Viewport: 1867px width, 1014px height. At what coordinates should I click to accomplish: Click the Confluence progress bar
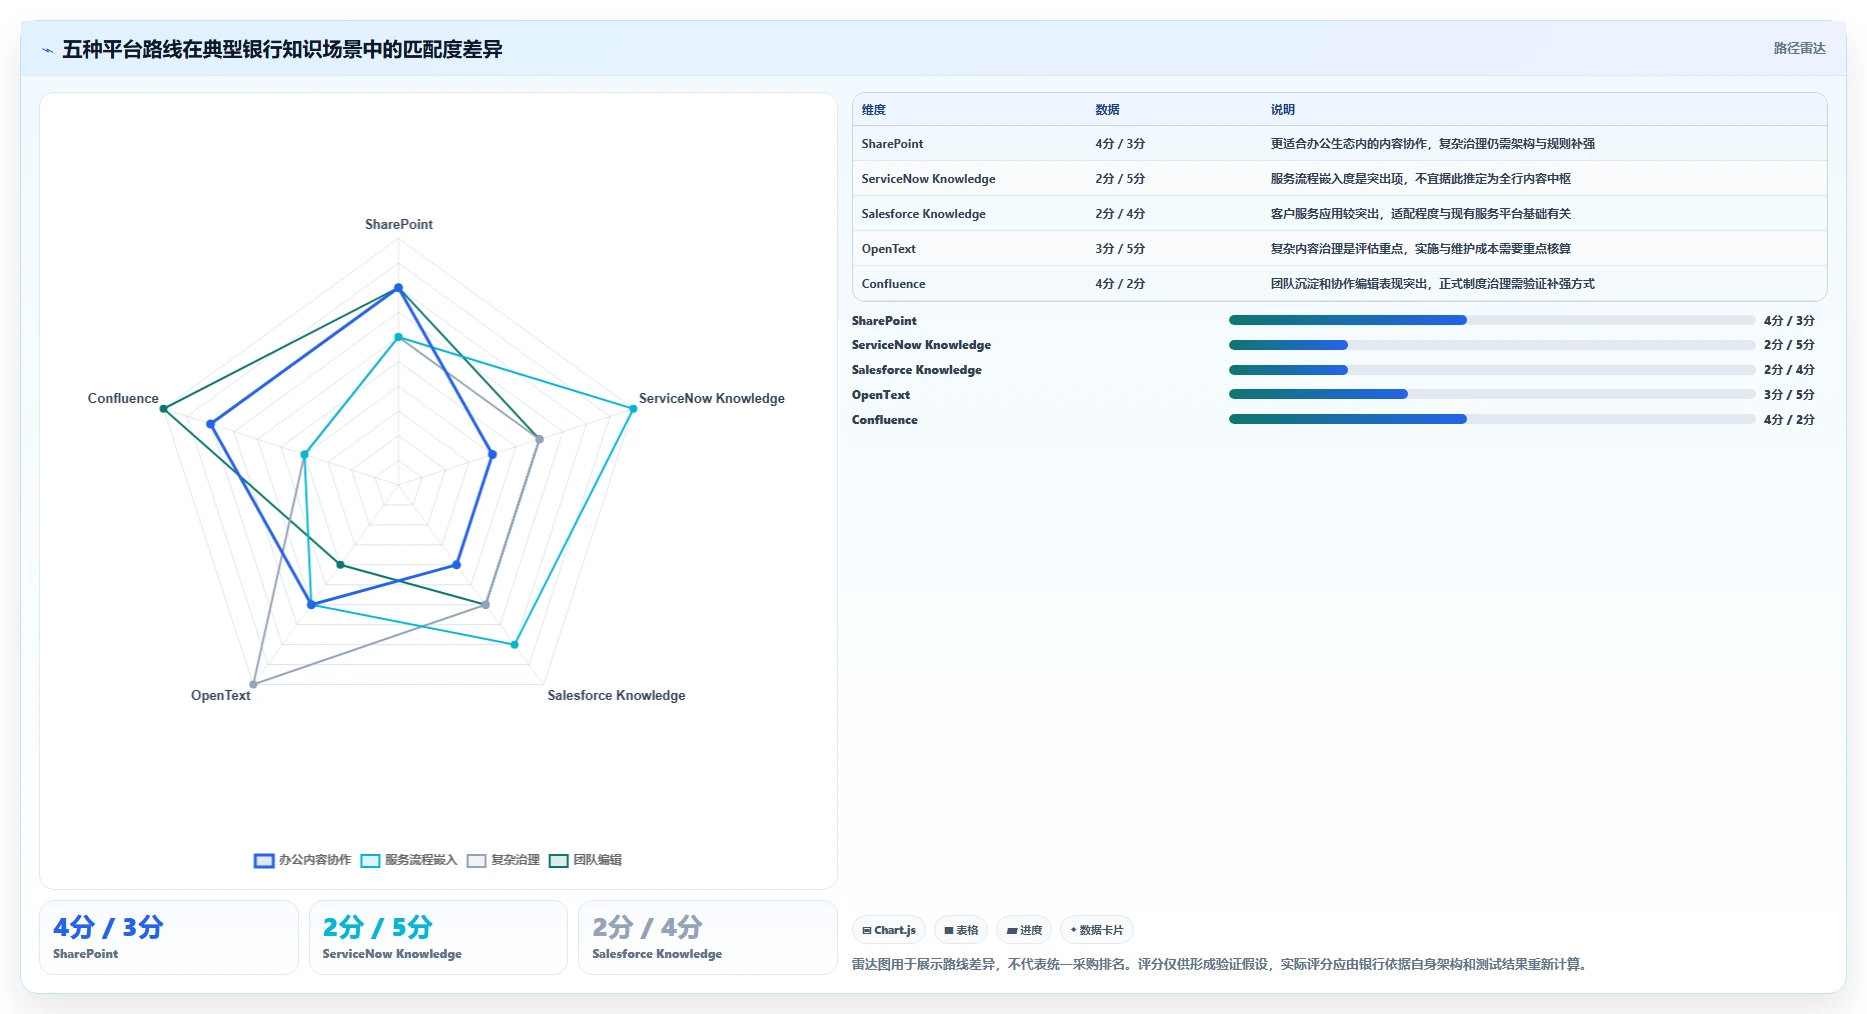click(x=1492, y=419)
